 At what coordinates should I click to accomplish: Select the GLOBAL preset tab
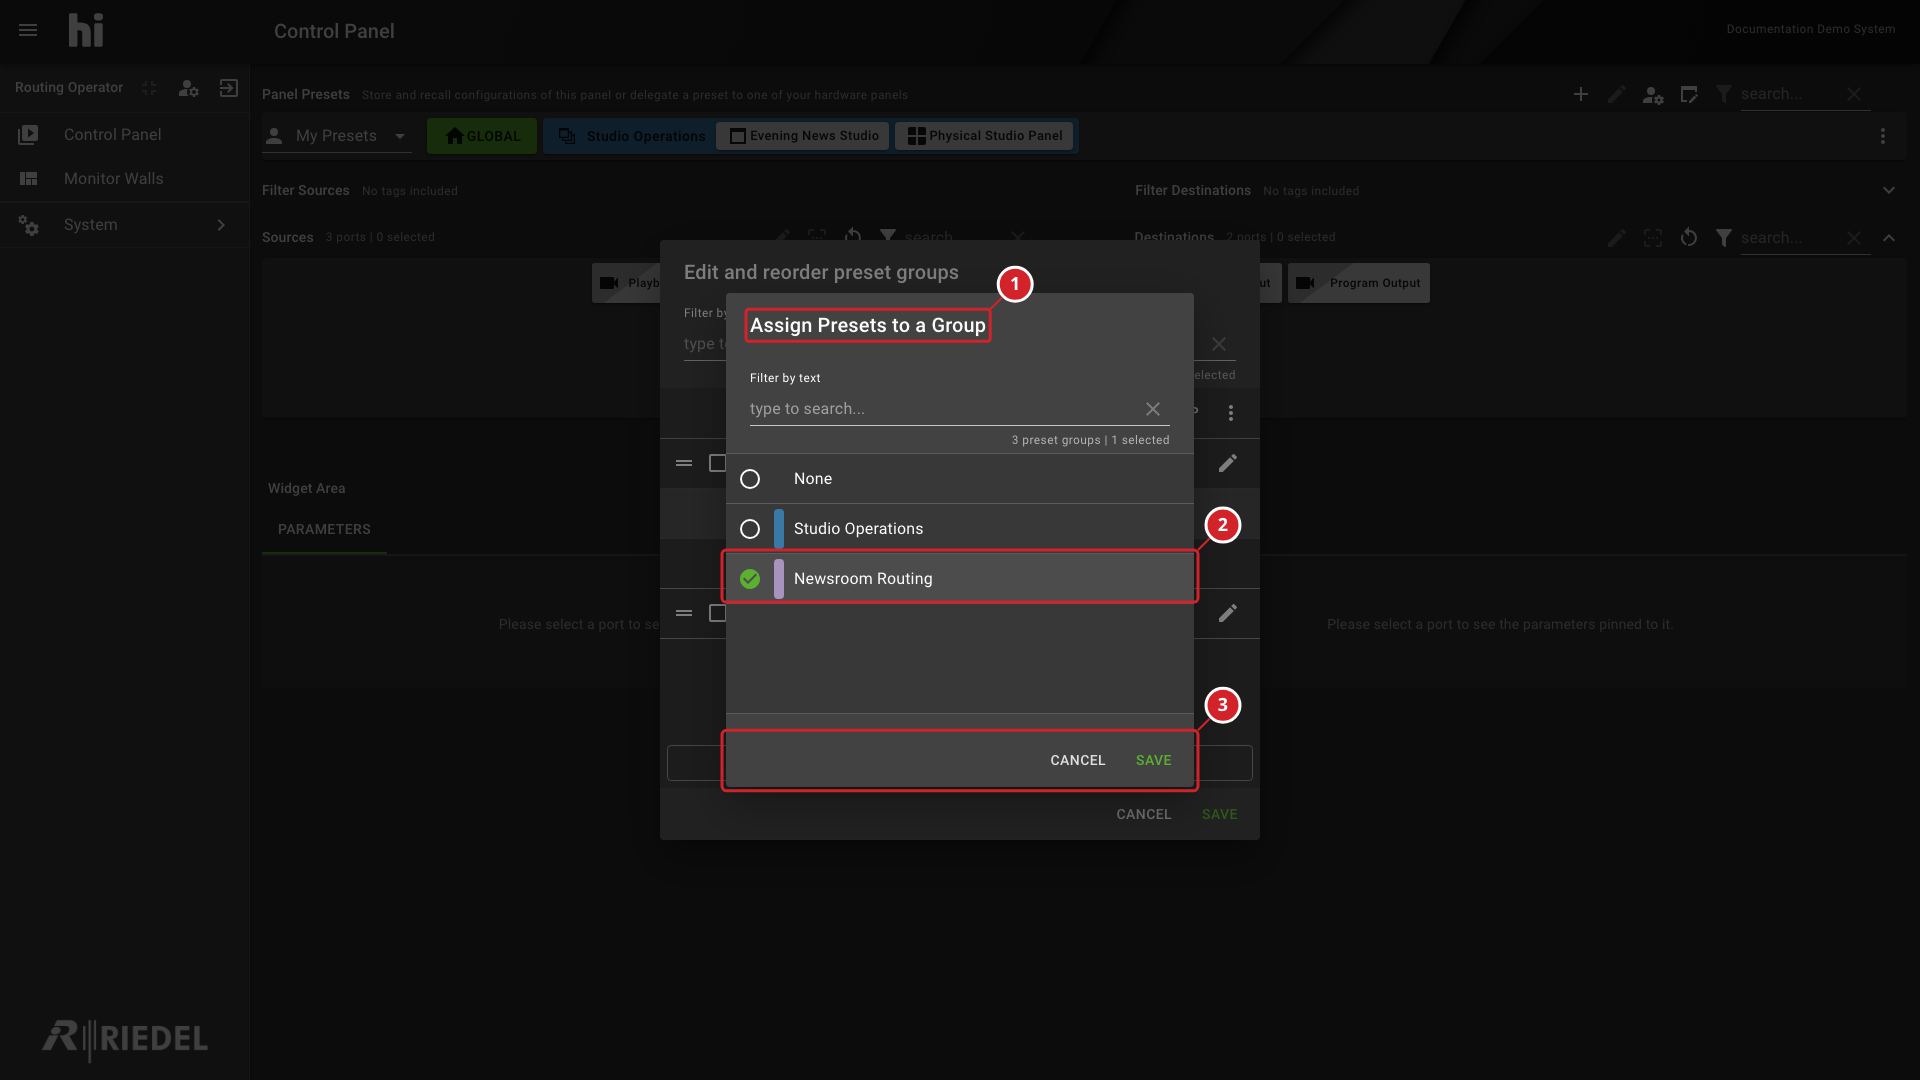(x=482, y=136)
